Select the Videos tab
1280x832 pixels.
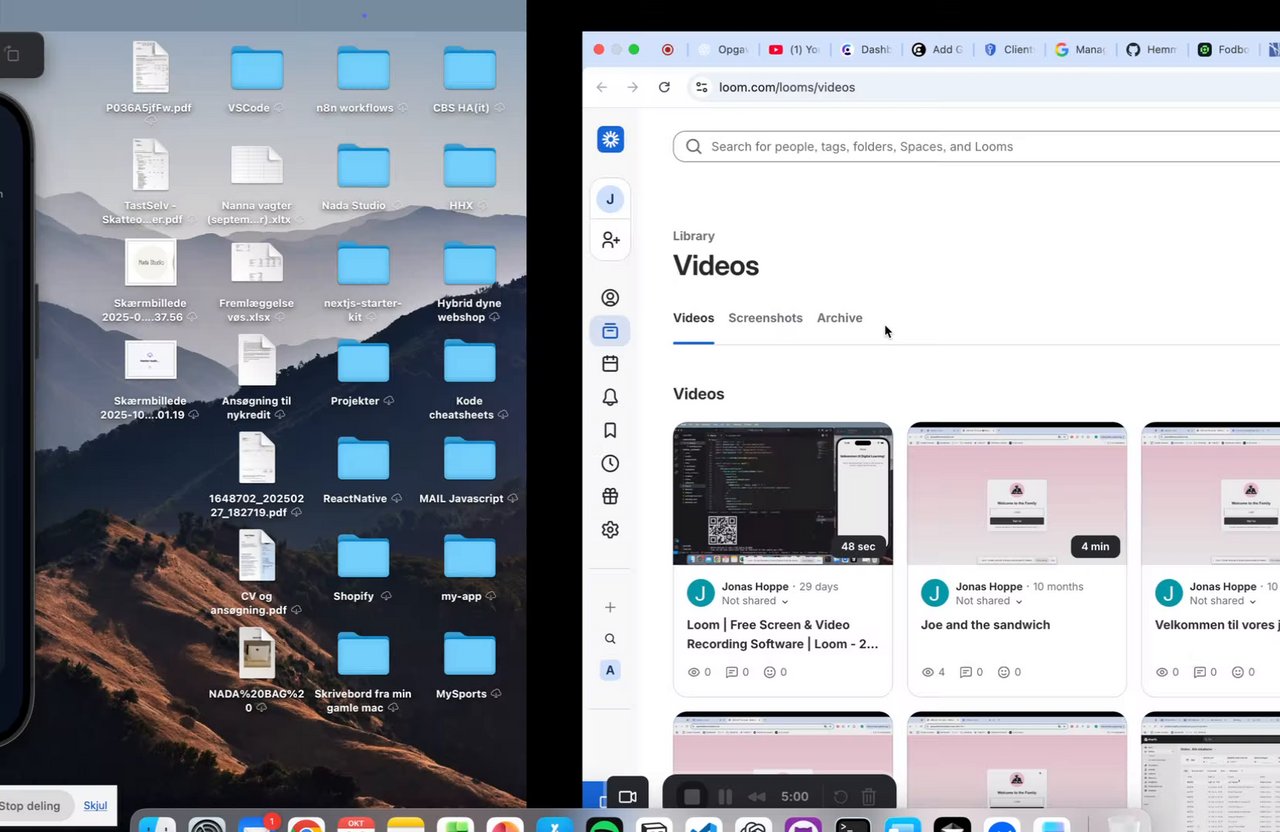pos(693,318)
